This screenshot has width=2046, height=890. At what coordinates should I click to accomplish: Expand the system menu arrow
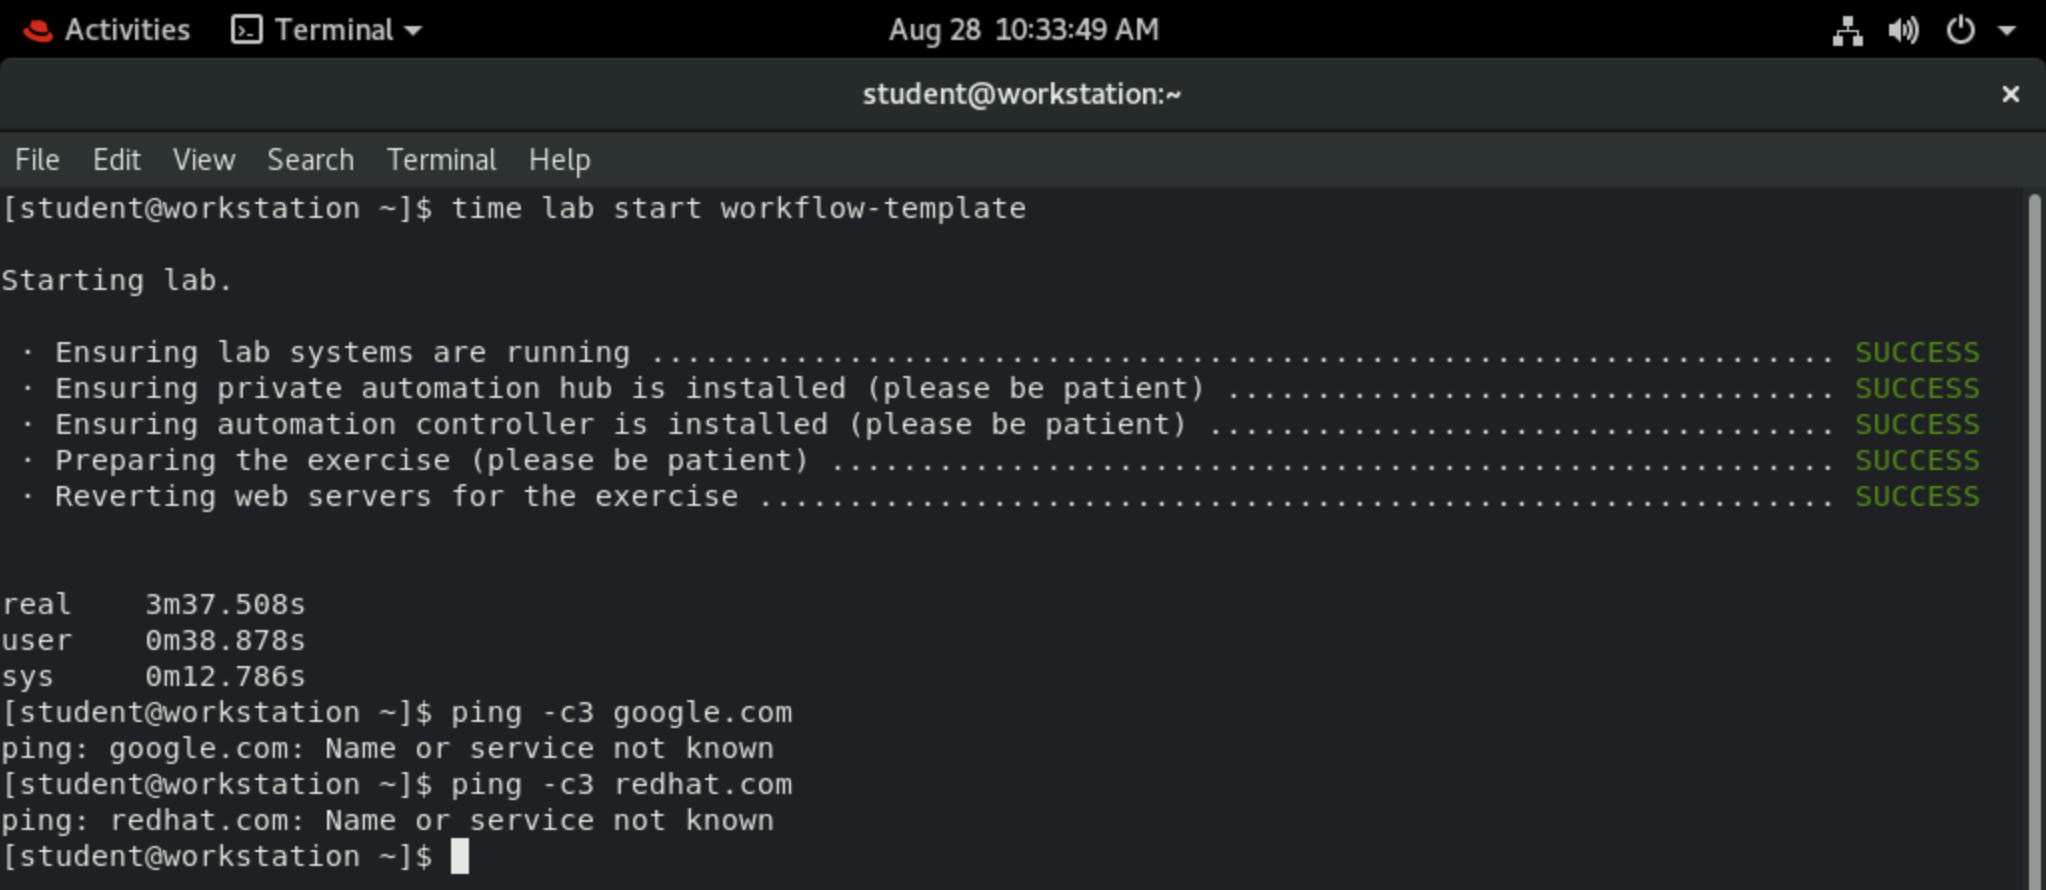pos(2007,31)
